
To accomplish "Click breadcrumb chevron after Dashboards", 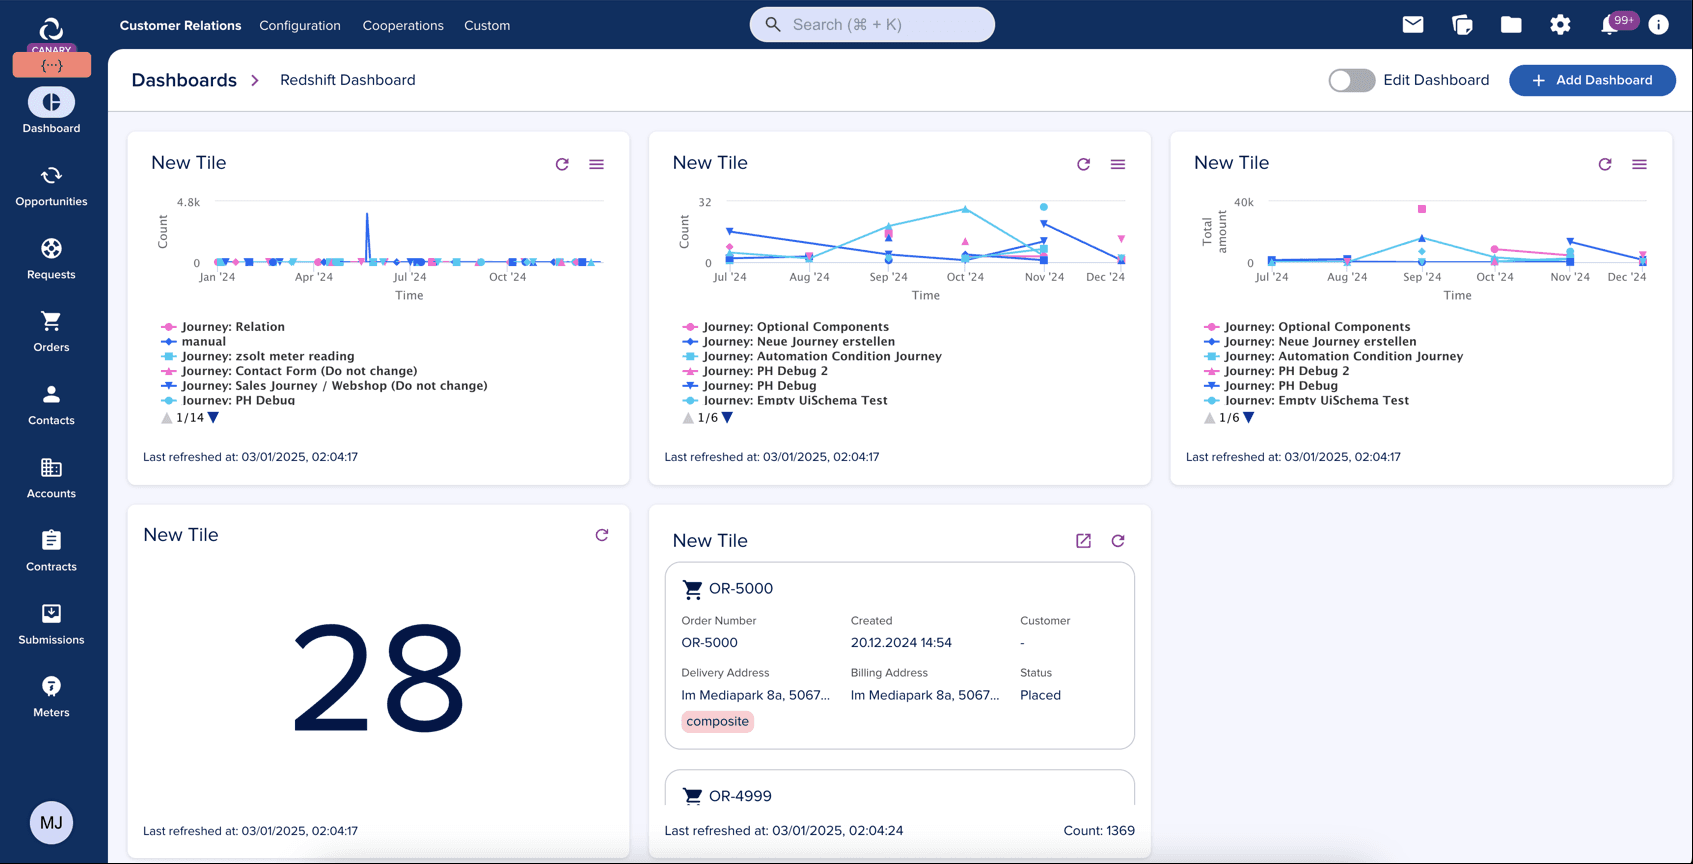I will point(255,80).
